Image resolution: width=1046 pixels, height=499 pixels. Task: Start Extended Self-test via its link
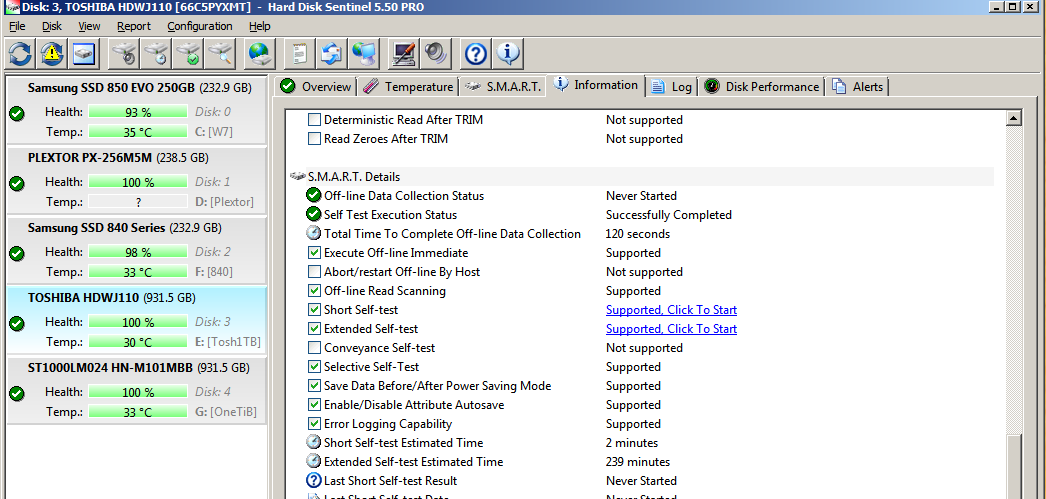click(671, 329)
